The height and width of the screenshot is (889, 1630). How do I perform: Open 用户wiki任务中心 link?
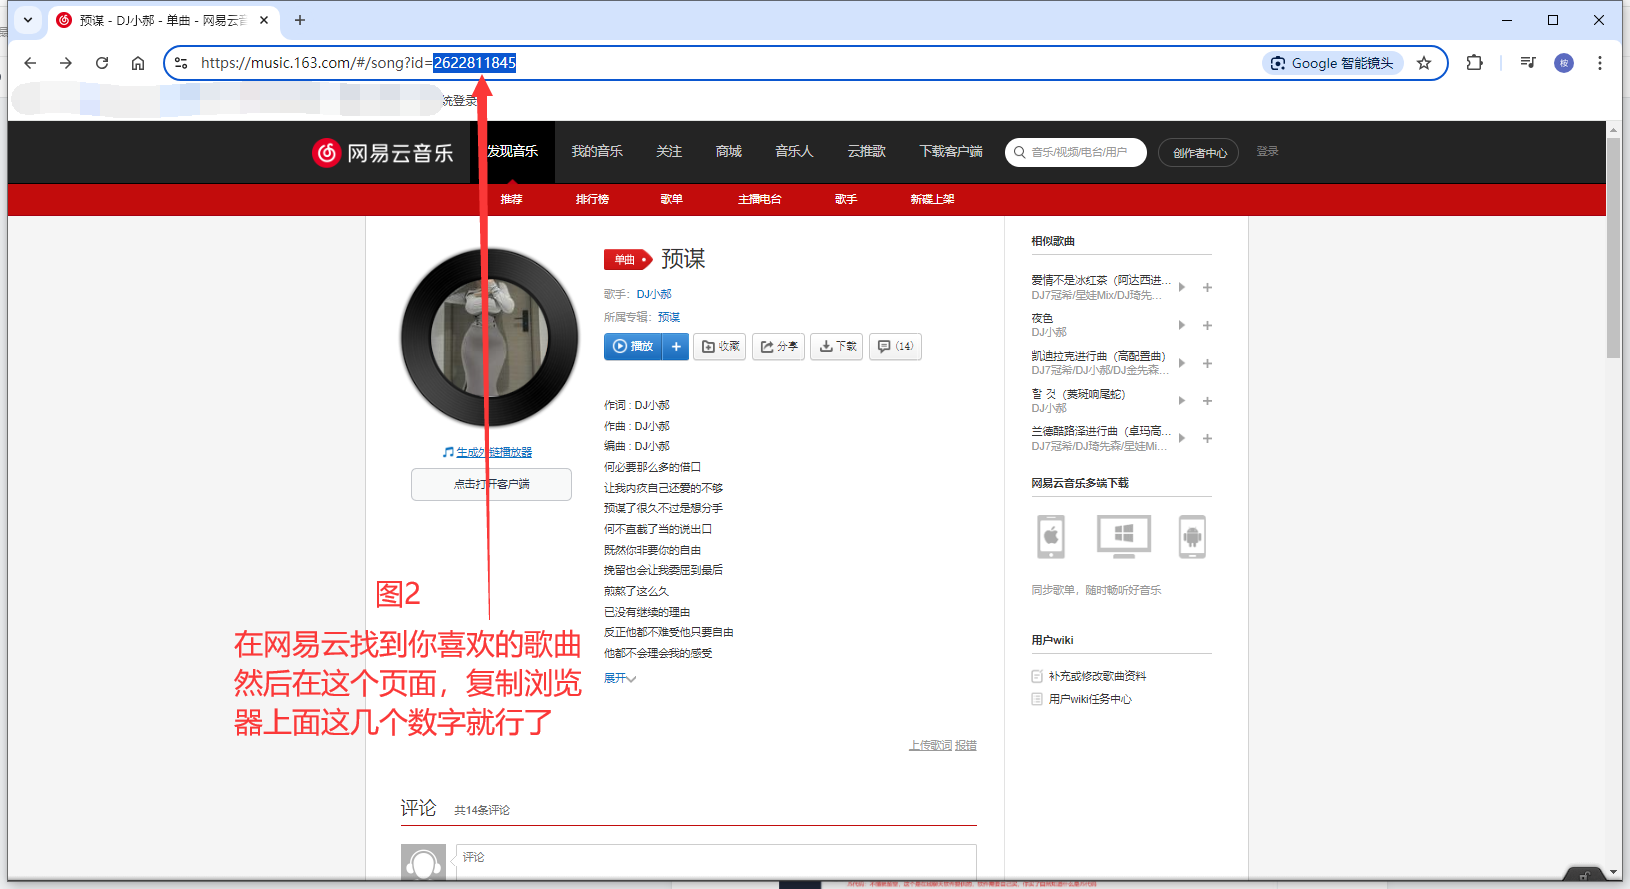click(1090, 700)
